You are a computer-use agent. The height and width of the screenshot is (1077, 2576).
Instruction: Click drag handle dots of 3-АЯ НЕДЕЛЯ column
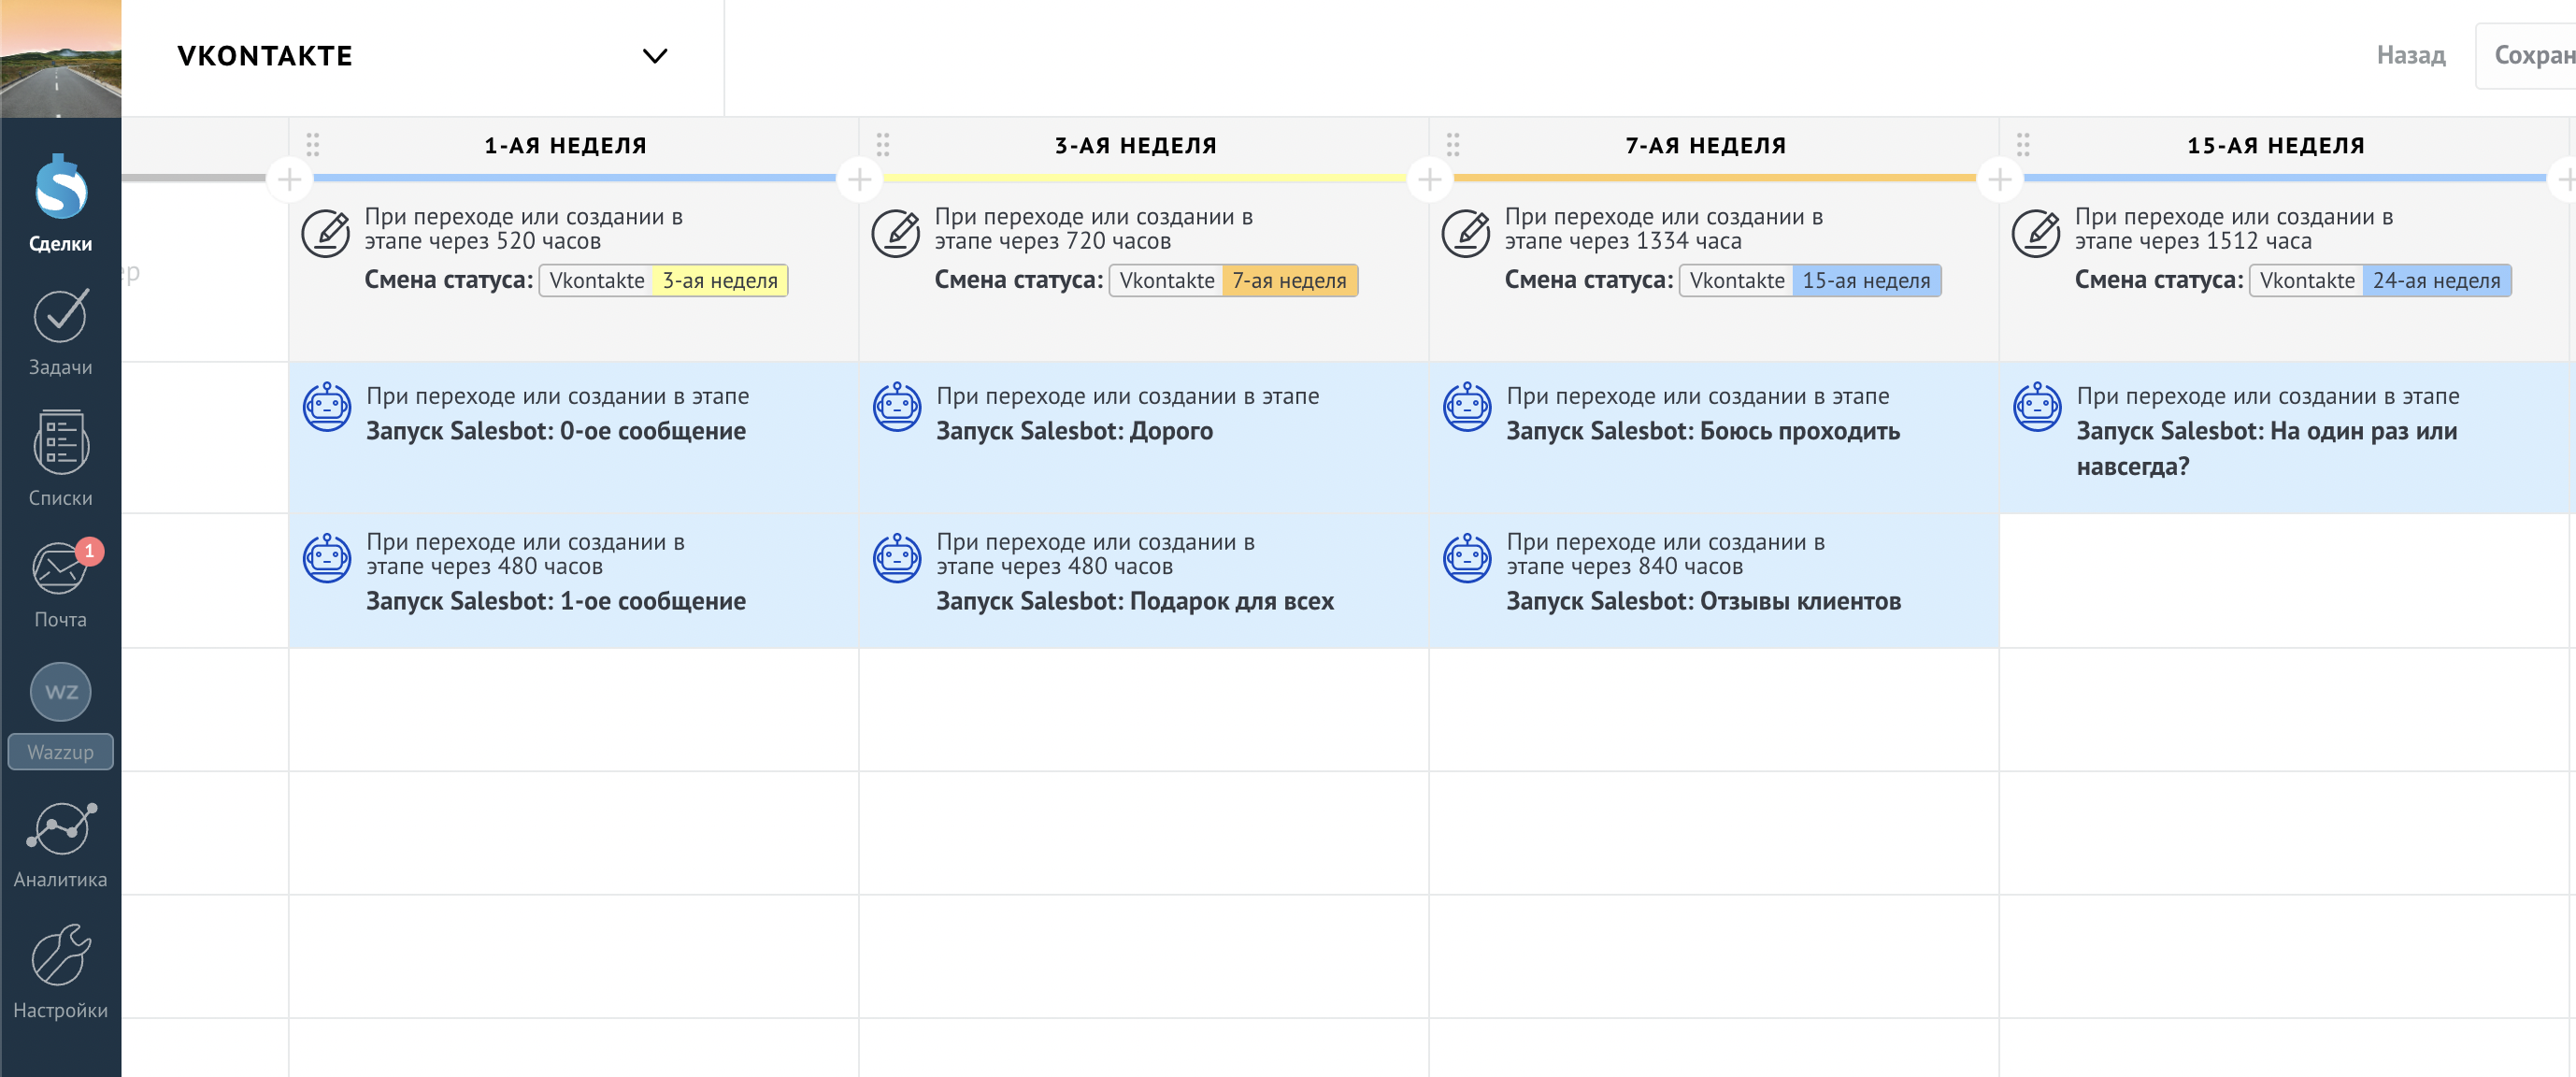(x=882, y=145)
